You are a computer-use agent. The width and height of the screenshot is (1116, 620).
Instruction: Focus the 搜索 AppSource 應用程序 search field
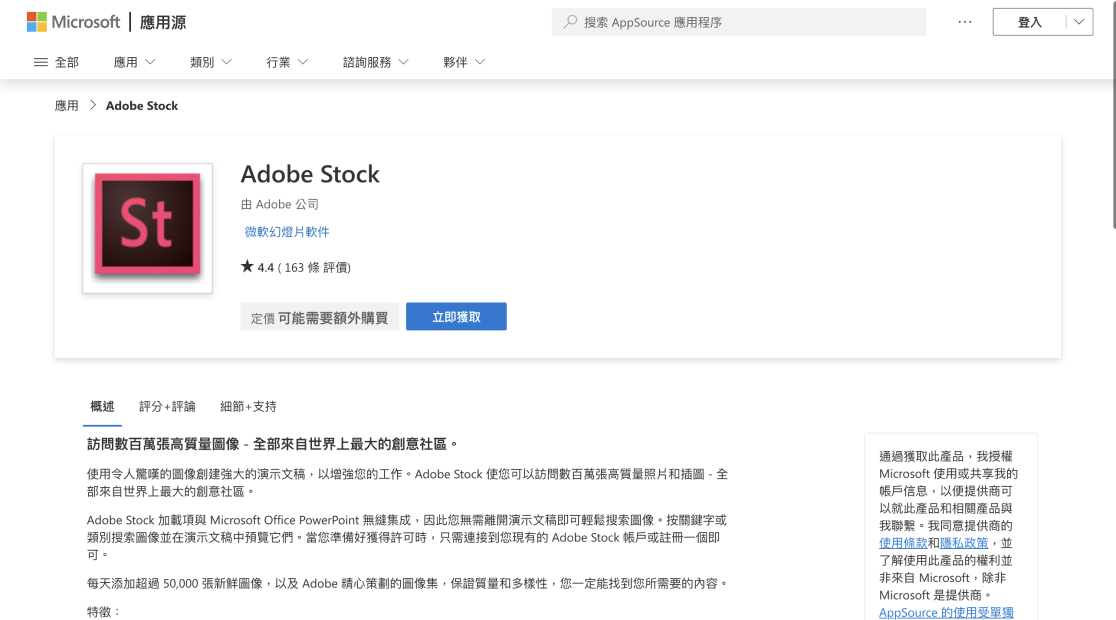point(739,22)
